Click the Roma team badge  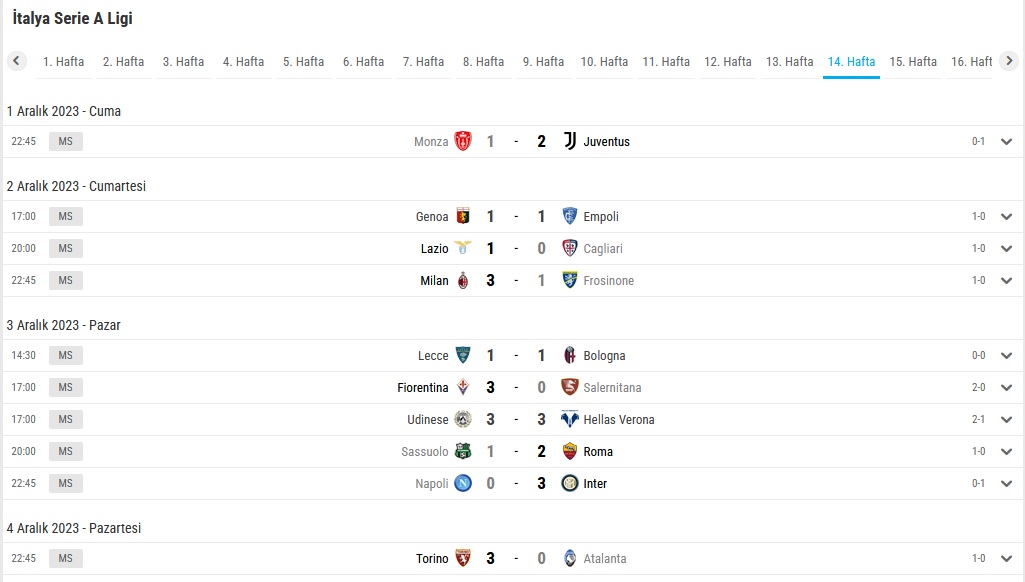click(x=570, y=451)
